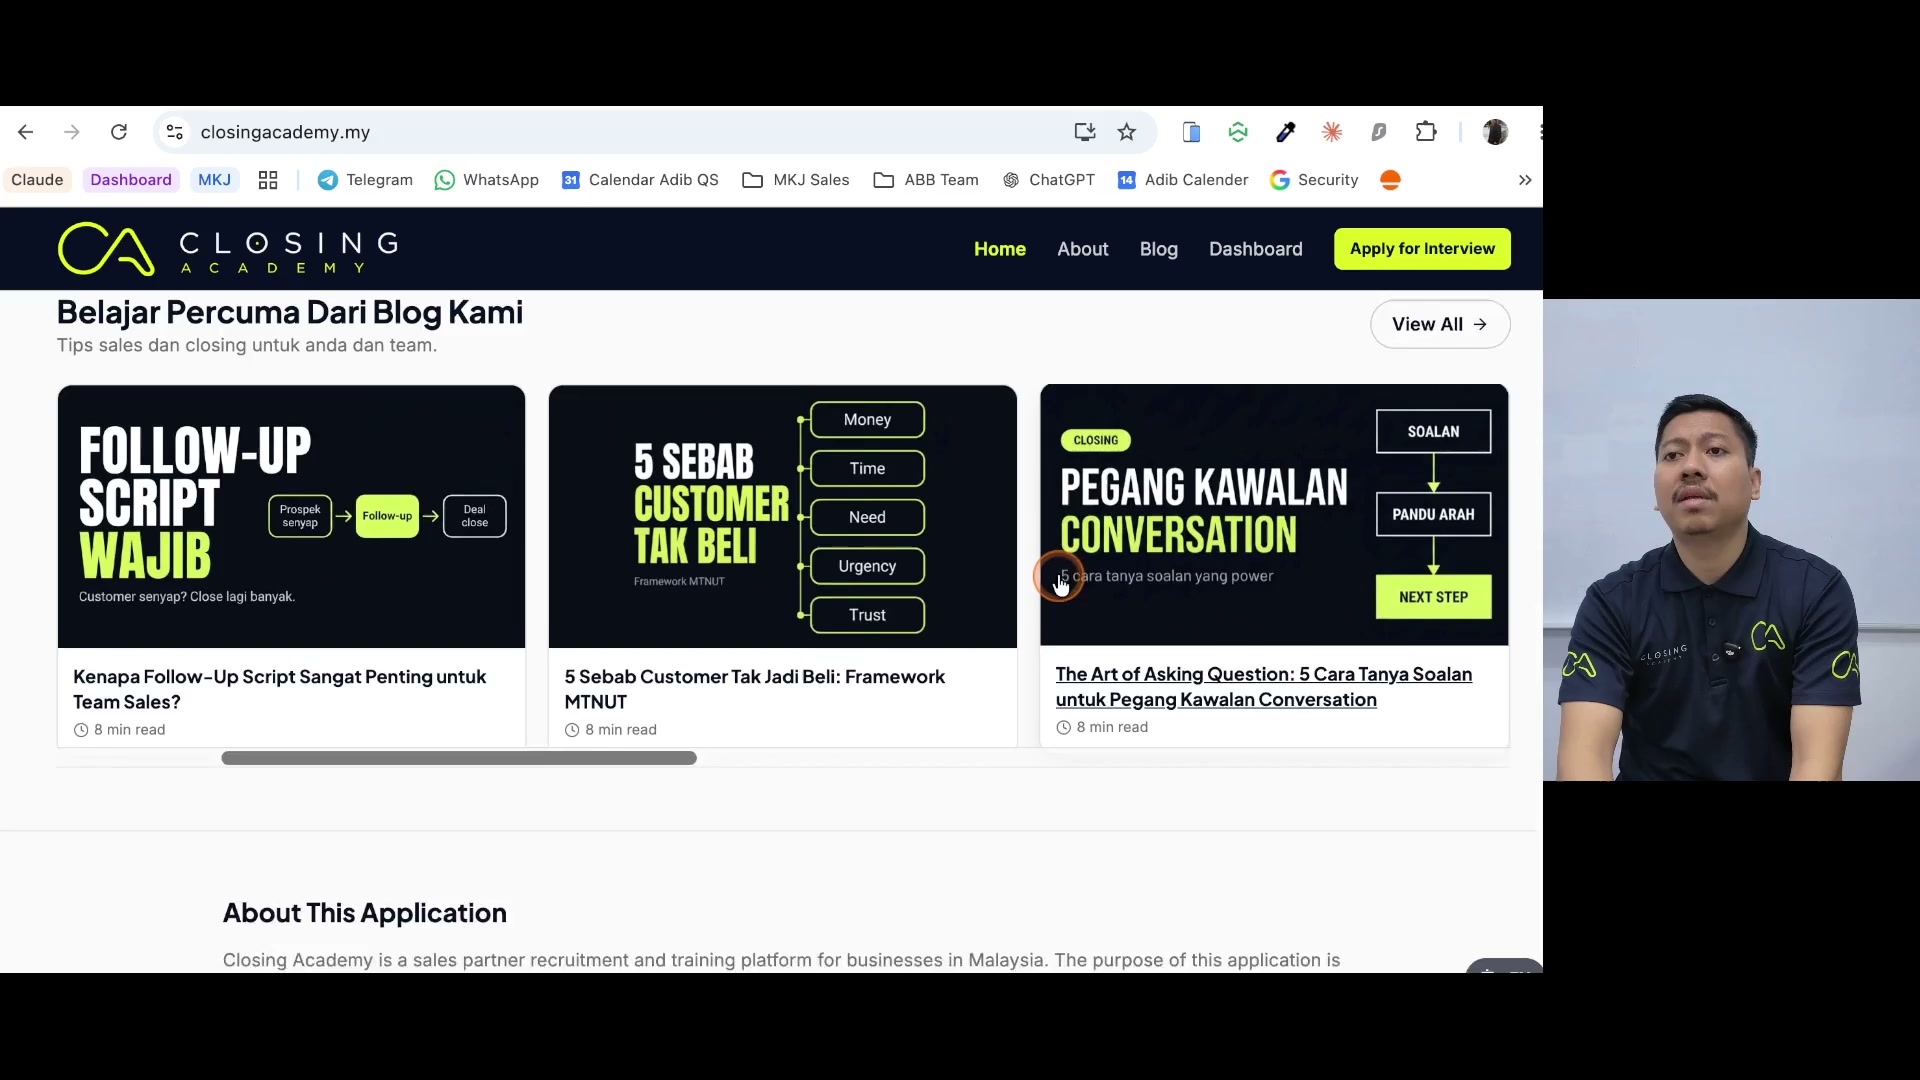Bookmark this page with the star icon
This screenshot has width=1920, height=1080.
(x=1127, y=132)
